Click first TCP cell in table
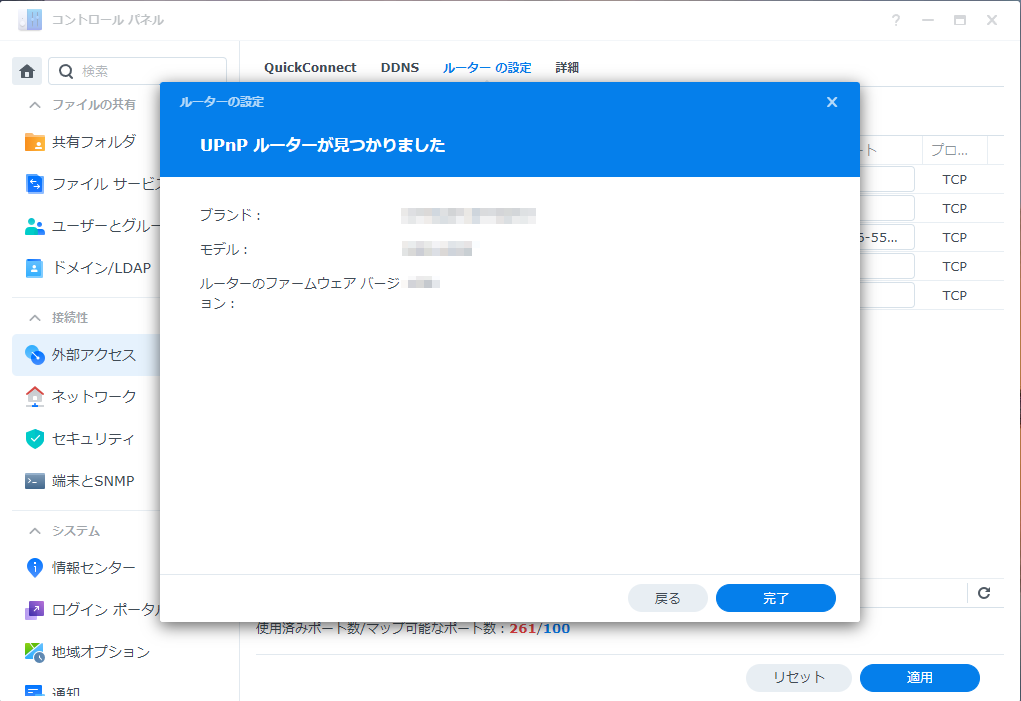Image resolution: width=1021 pixels, height=701 pixels. click(955, 180)
